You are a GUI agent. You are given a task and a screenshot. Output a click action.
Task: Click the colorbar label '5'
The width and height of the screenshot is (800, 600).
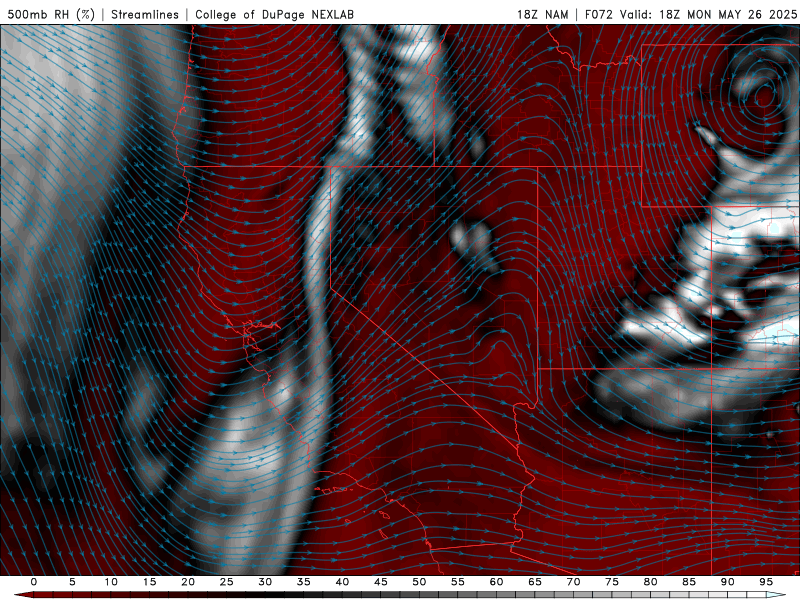[x=72, y=582]
